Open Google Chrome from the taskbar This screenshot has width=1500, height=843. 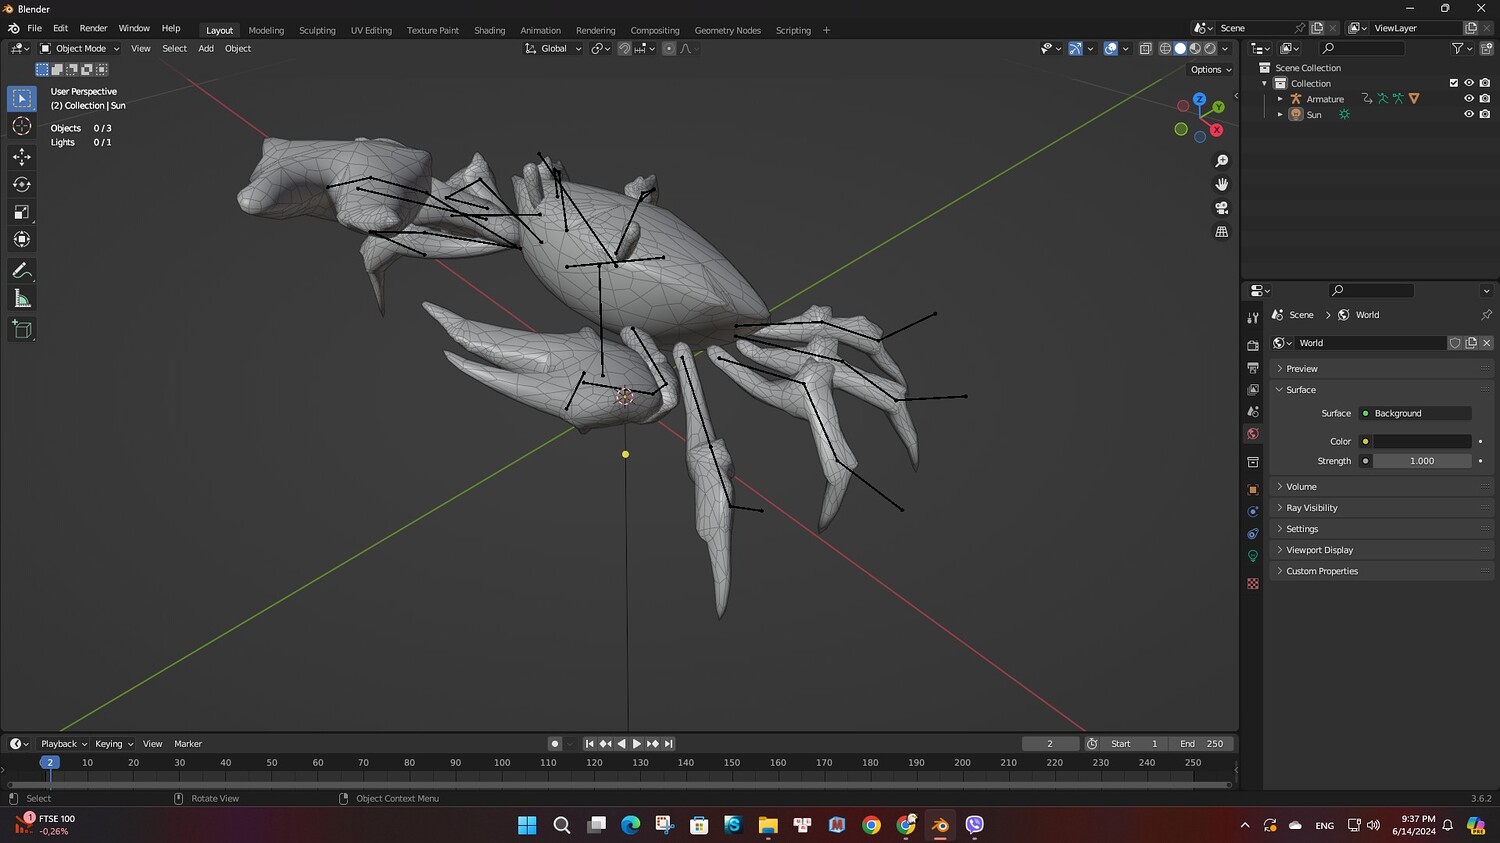point(871,825)
